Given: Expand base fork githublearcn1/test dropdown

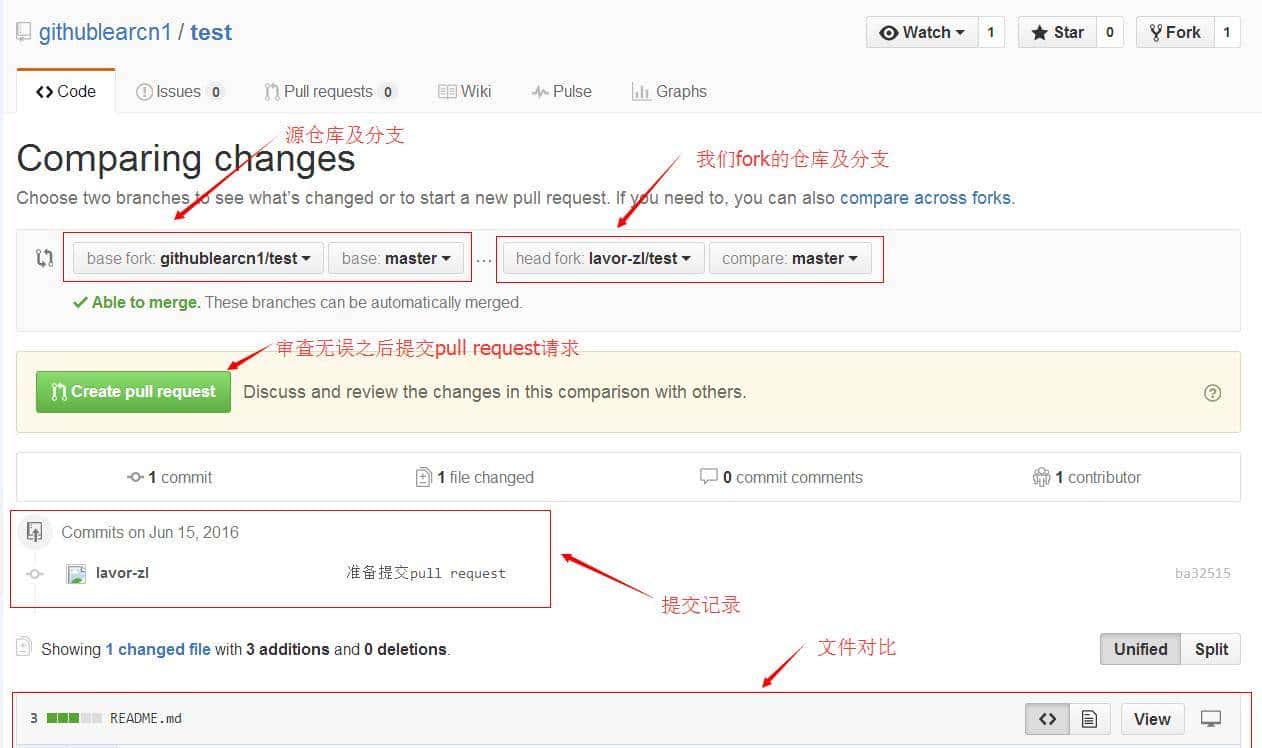Looking at the screenshot, I should point(198,258).
